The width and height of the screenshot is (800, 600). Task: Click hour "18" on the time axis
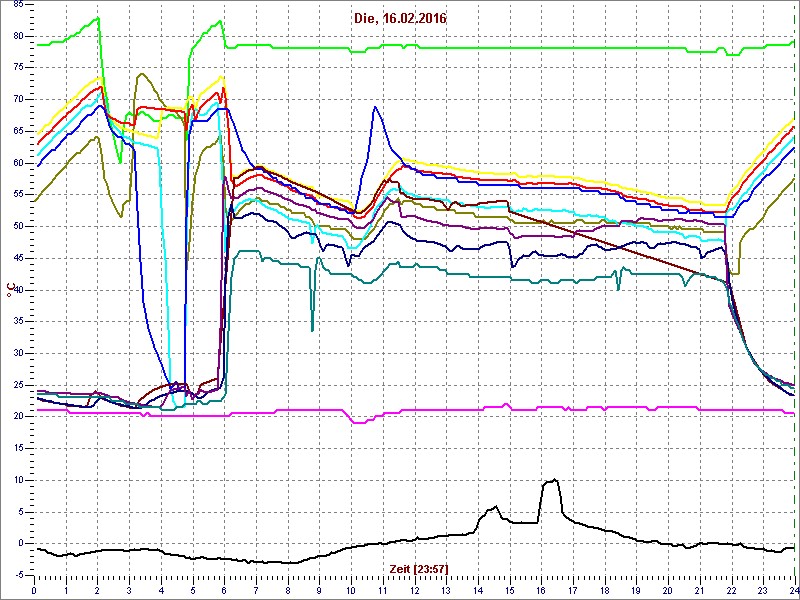pyautogui.click(x=605, y=591)
